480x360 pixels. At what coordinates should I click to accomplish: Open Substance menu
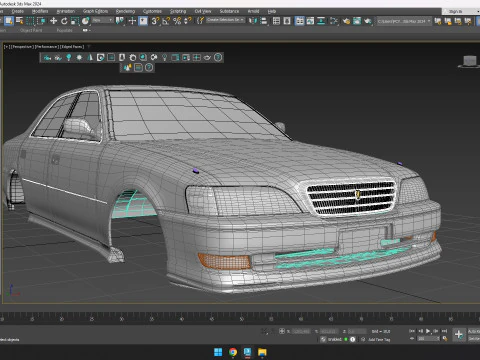(229, 11)
